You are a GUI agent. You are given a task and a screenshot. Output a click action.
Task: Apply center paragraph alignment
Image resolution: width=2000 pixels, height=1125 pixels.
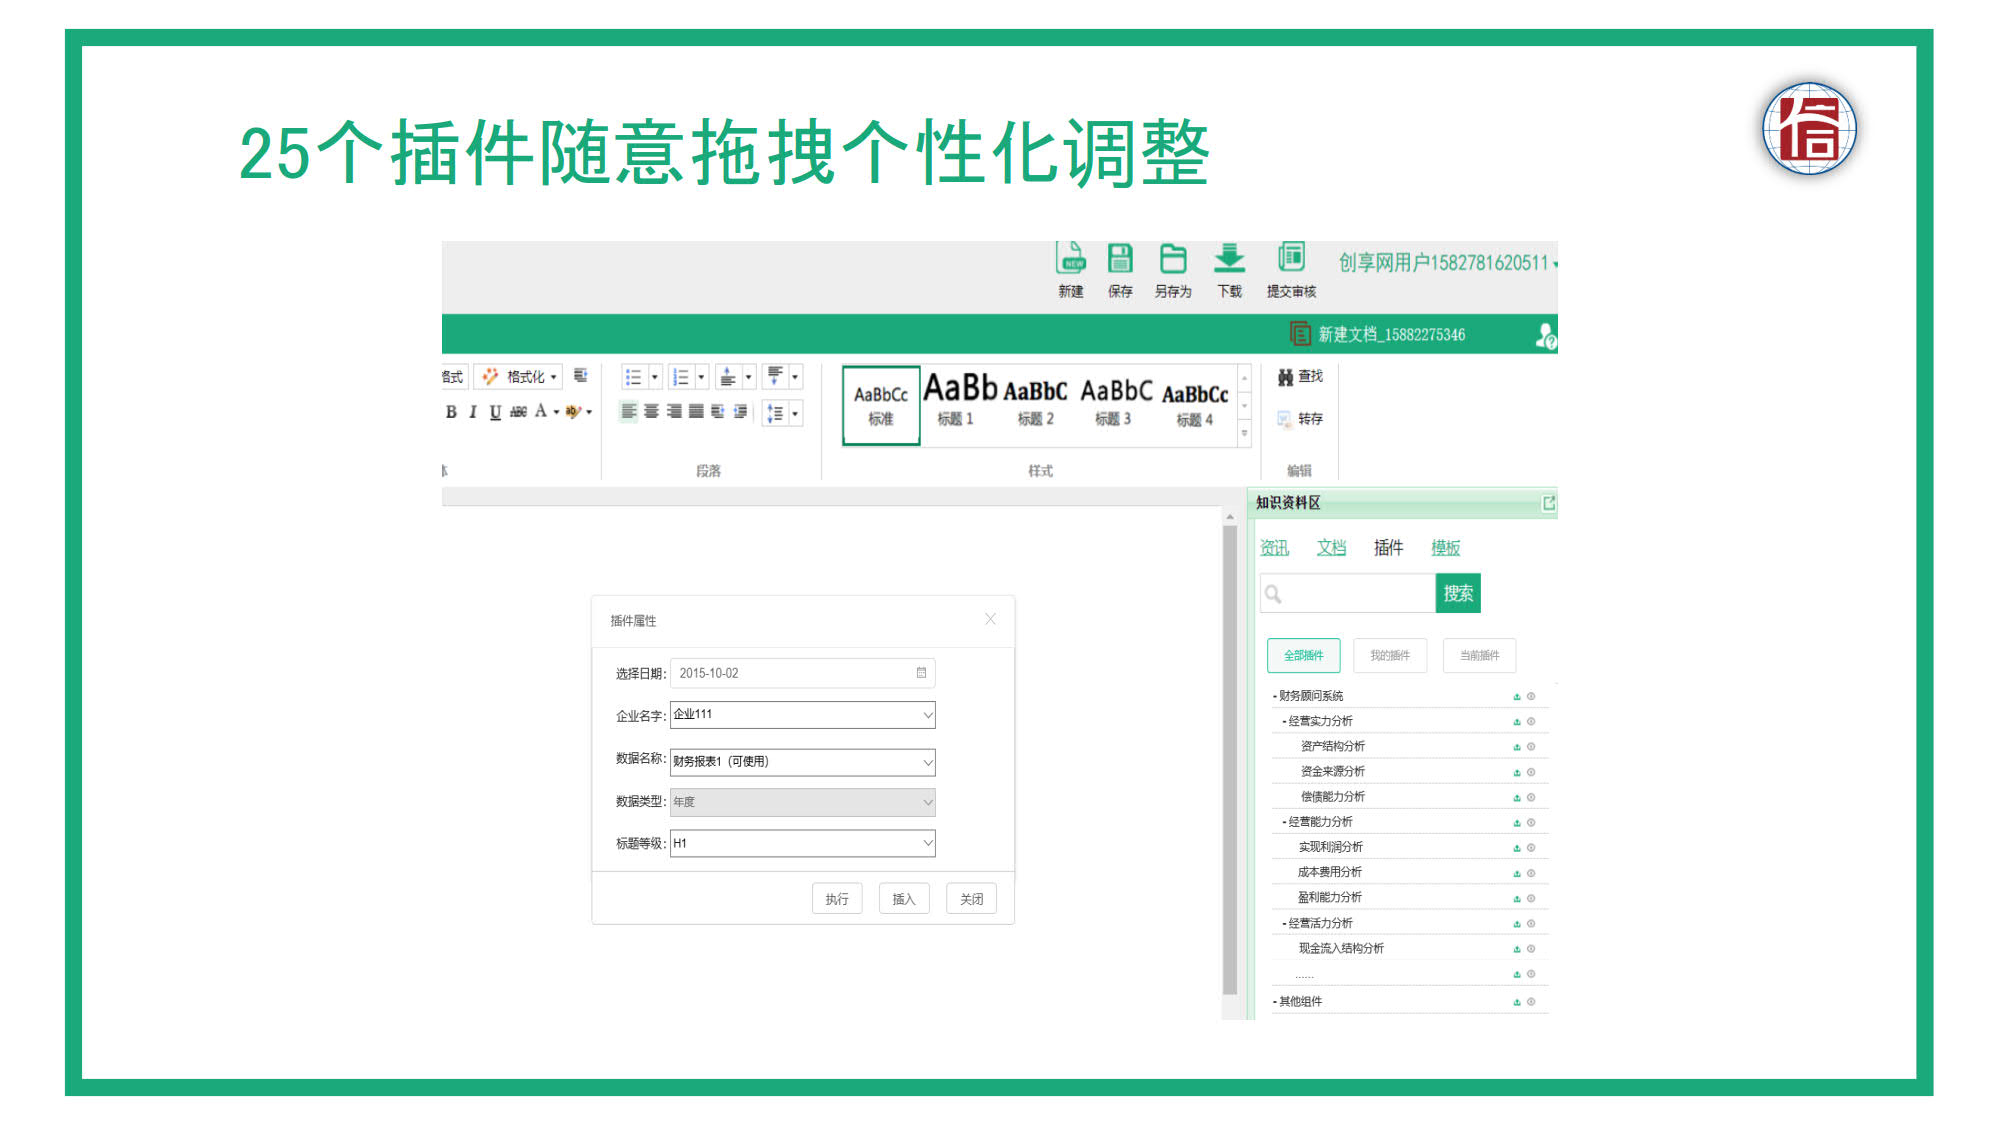(651, 412)
